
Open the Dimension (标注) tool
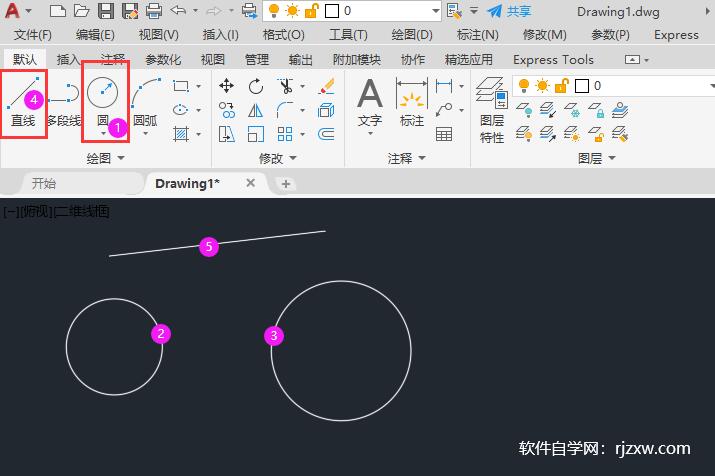412,102
